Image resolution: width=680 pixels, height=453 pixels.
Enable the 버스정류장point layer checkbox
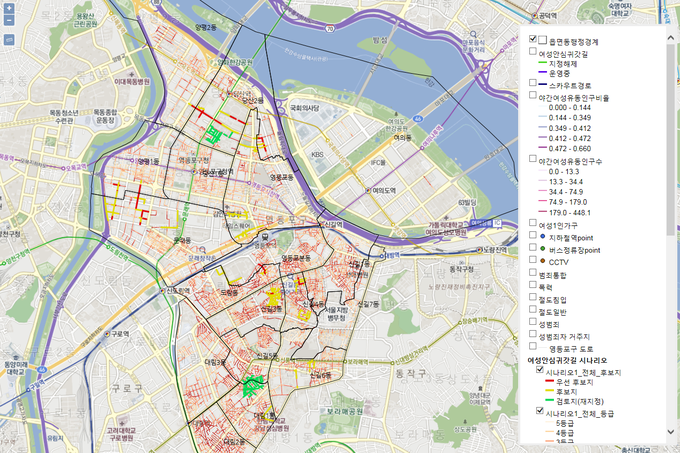tap(533, 247)
